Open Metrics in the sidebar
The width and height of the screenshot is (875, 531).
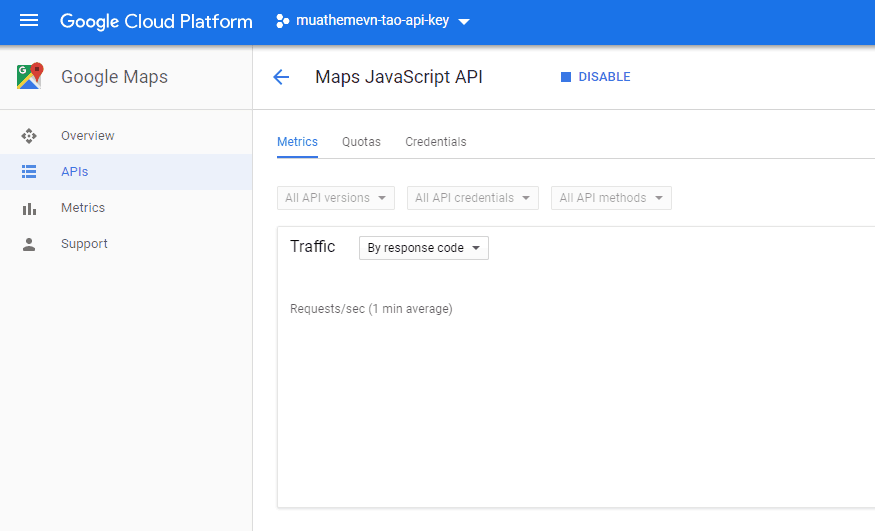126,207
